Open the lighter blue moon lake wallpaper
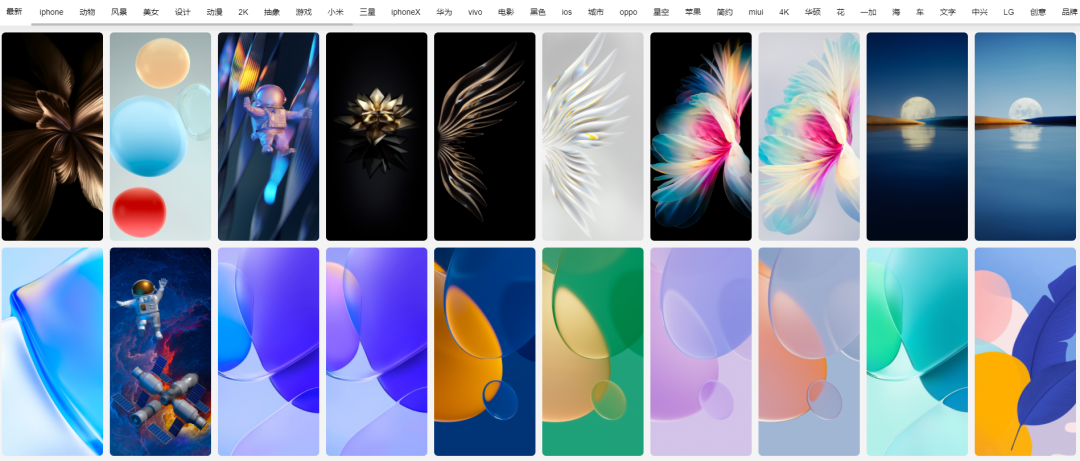The width and height of the screenshot is (1080, 461). [1026, 136]
